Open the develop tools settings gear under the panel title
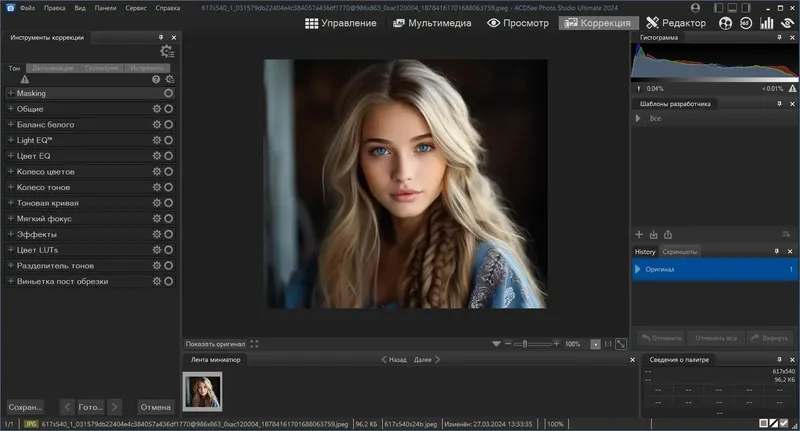800x431 pixels. pyautogui.click(x=167, y=51)
